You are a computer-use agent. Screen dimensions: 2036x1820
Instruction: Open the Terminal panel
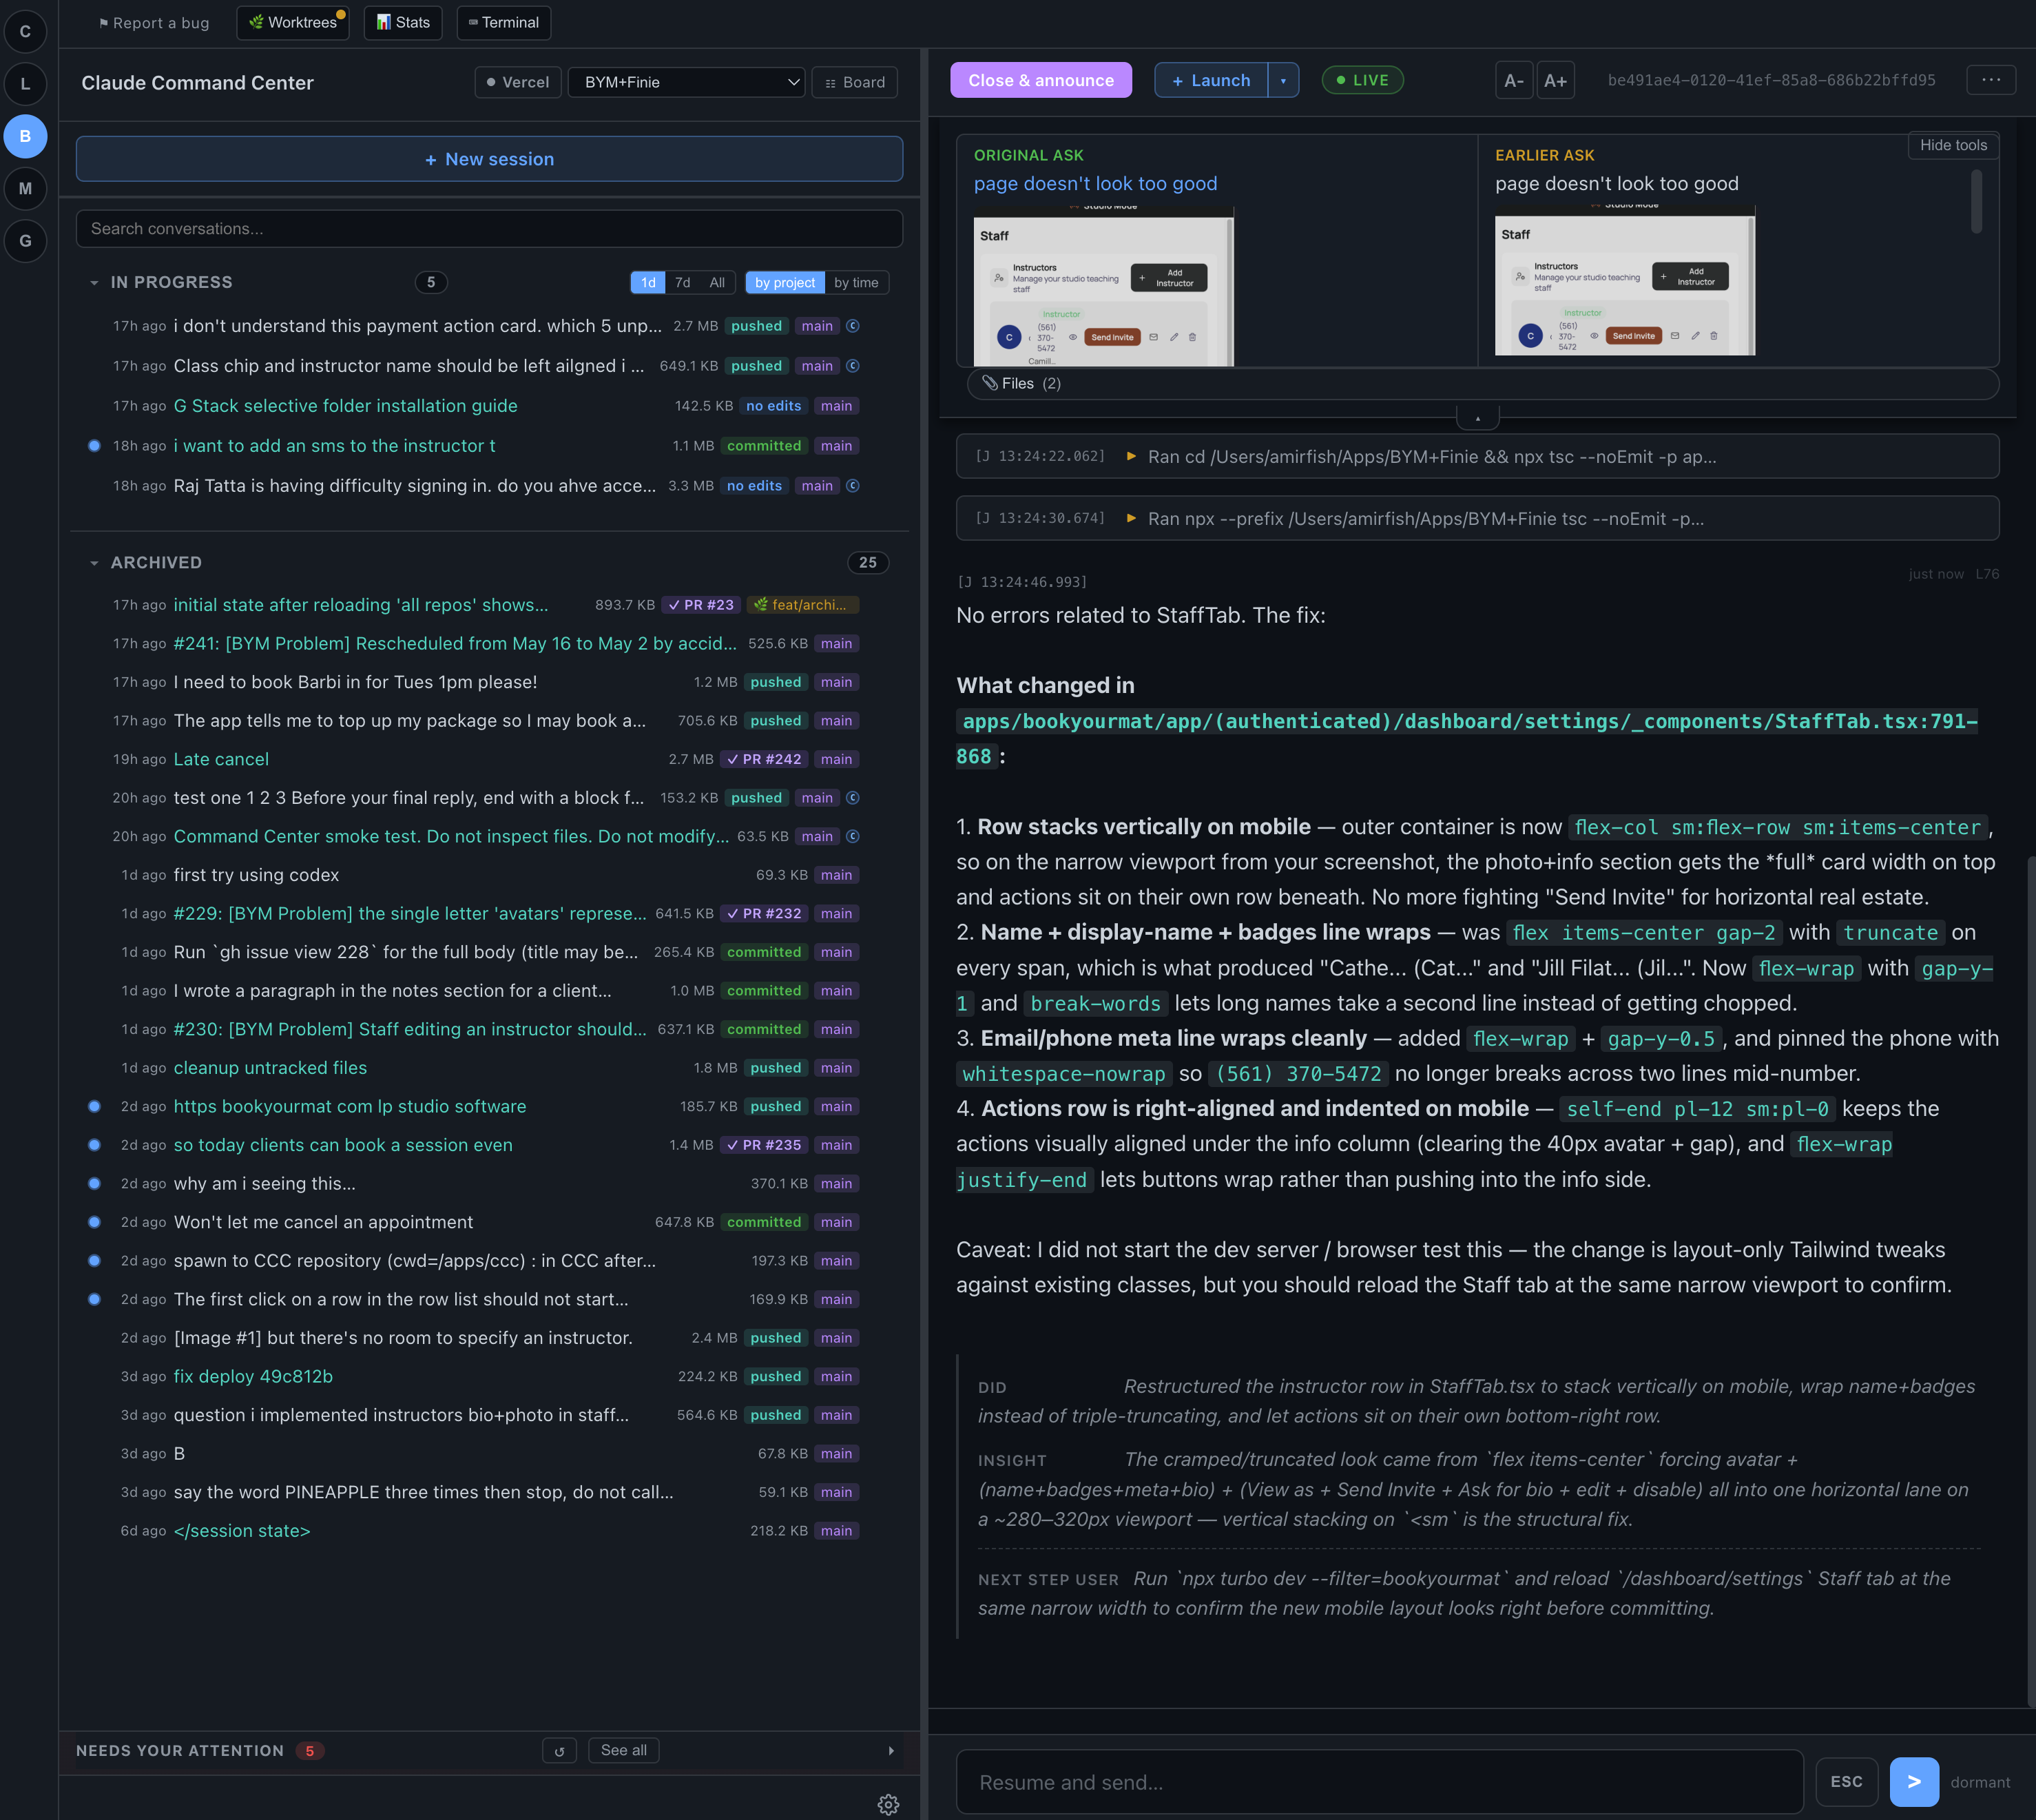click(504, 22)
